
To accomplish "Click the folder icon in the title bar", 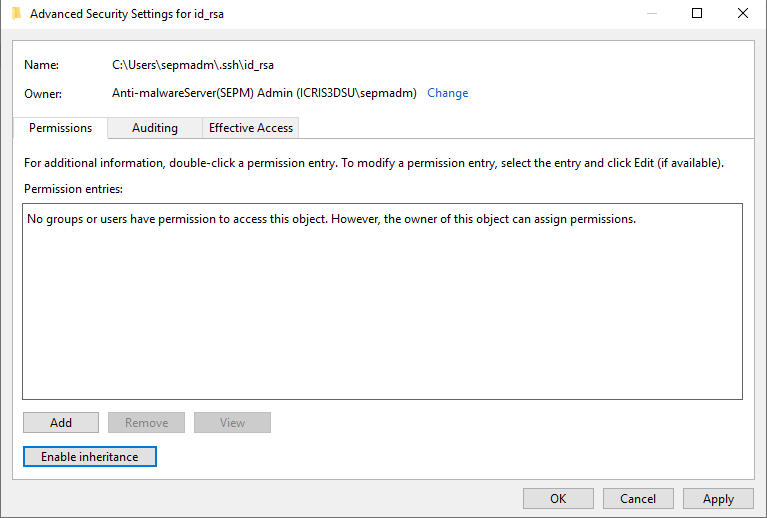I will click(16, 14).
